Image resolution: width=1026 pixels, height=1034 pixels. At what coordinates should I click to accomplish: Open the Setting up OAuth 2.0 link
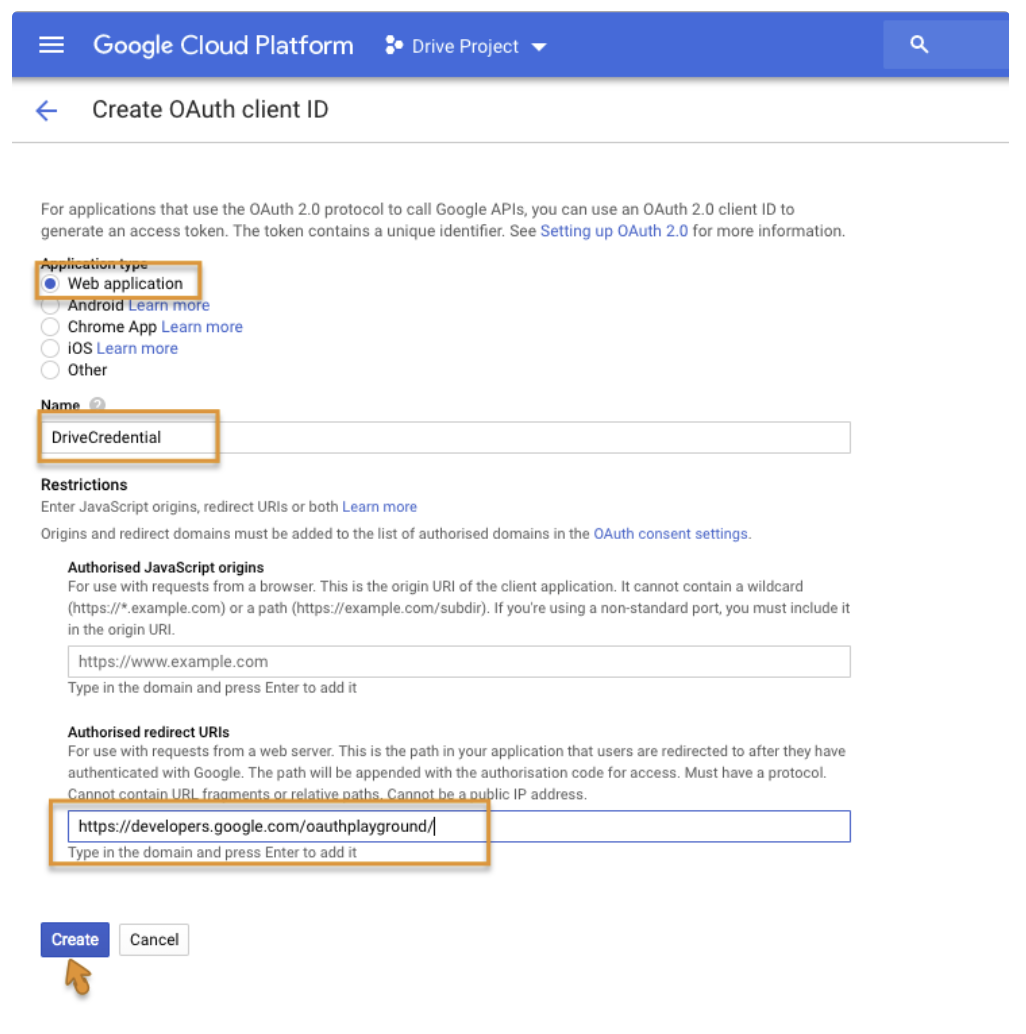[x=613, y=231]
